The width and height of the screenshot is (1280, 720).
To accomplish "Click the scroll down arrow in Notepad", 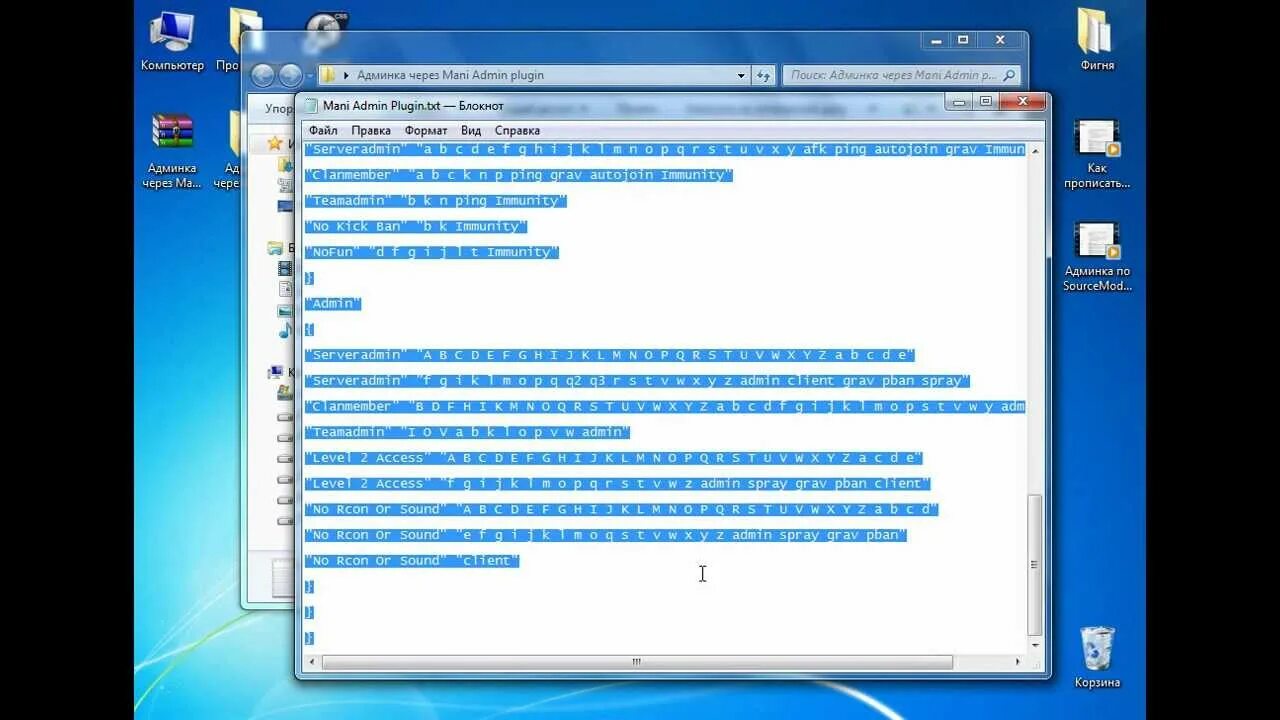I will [1035, 645].
